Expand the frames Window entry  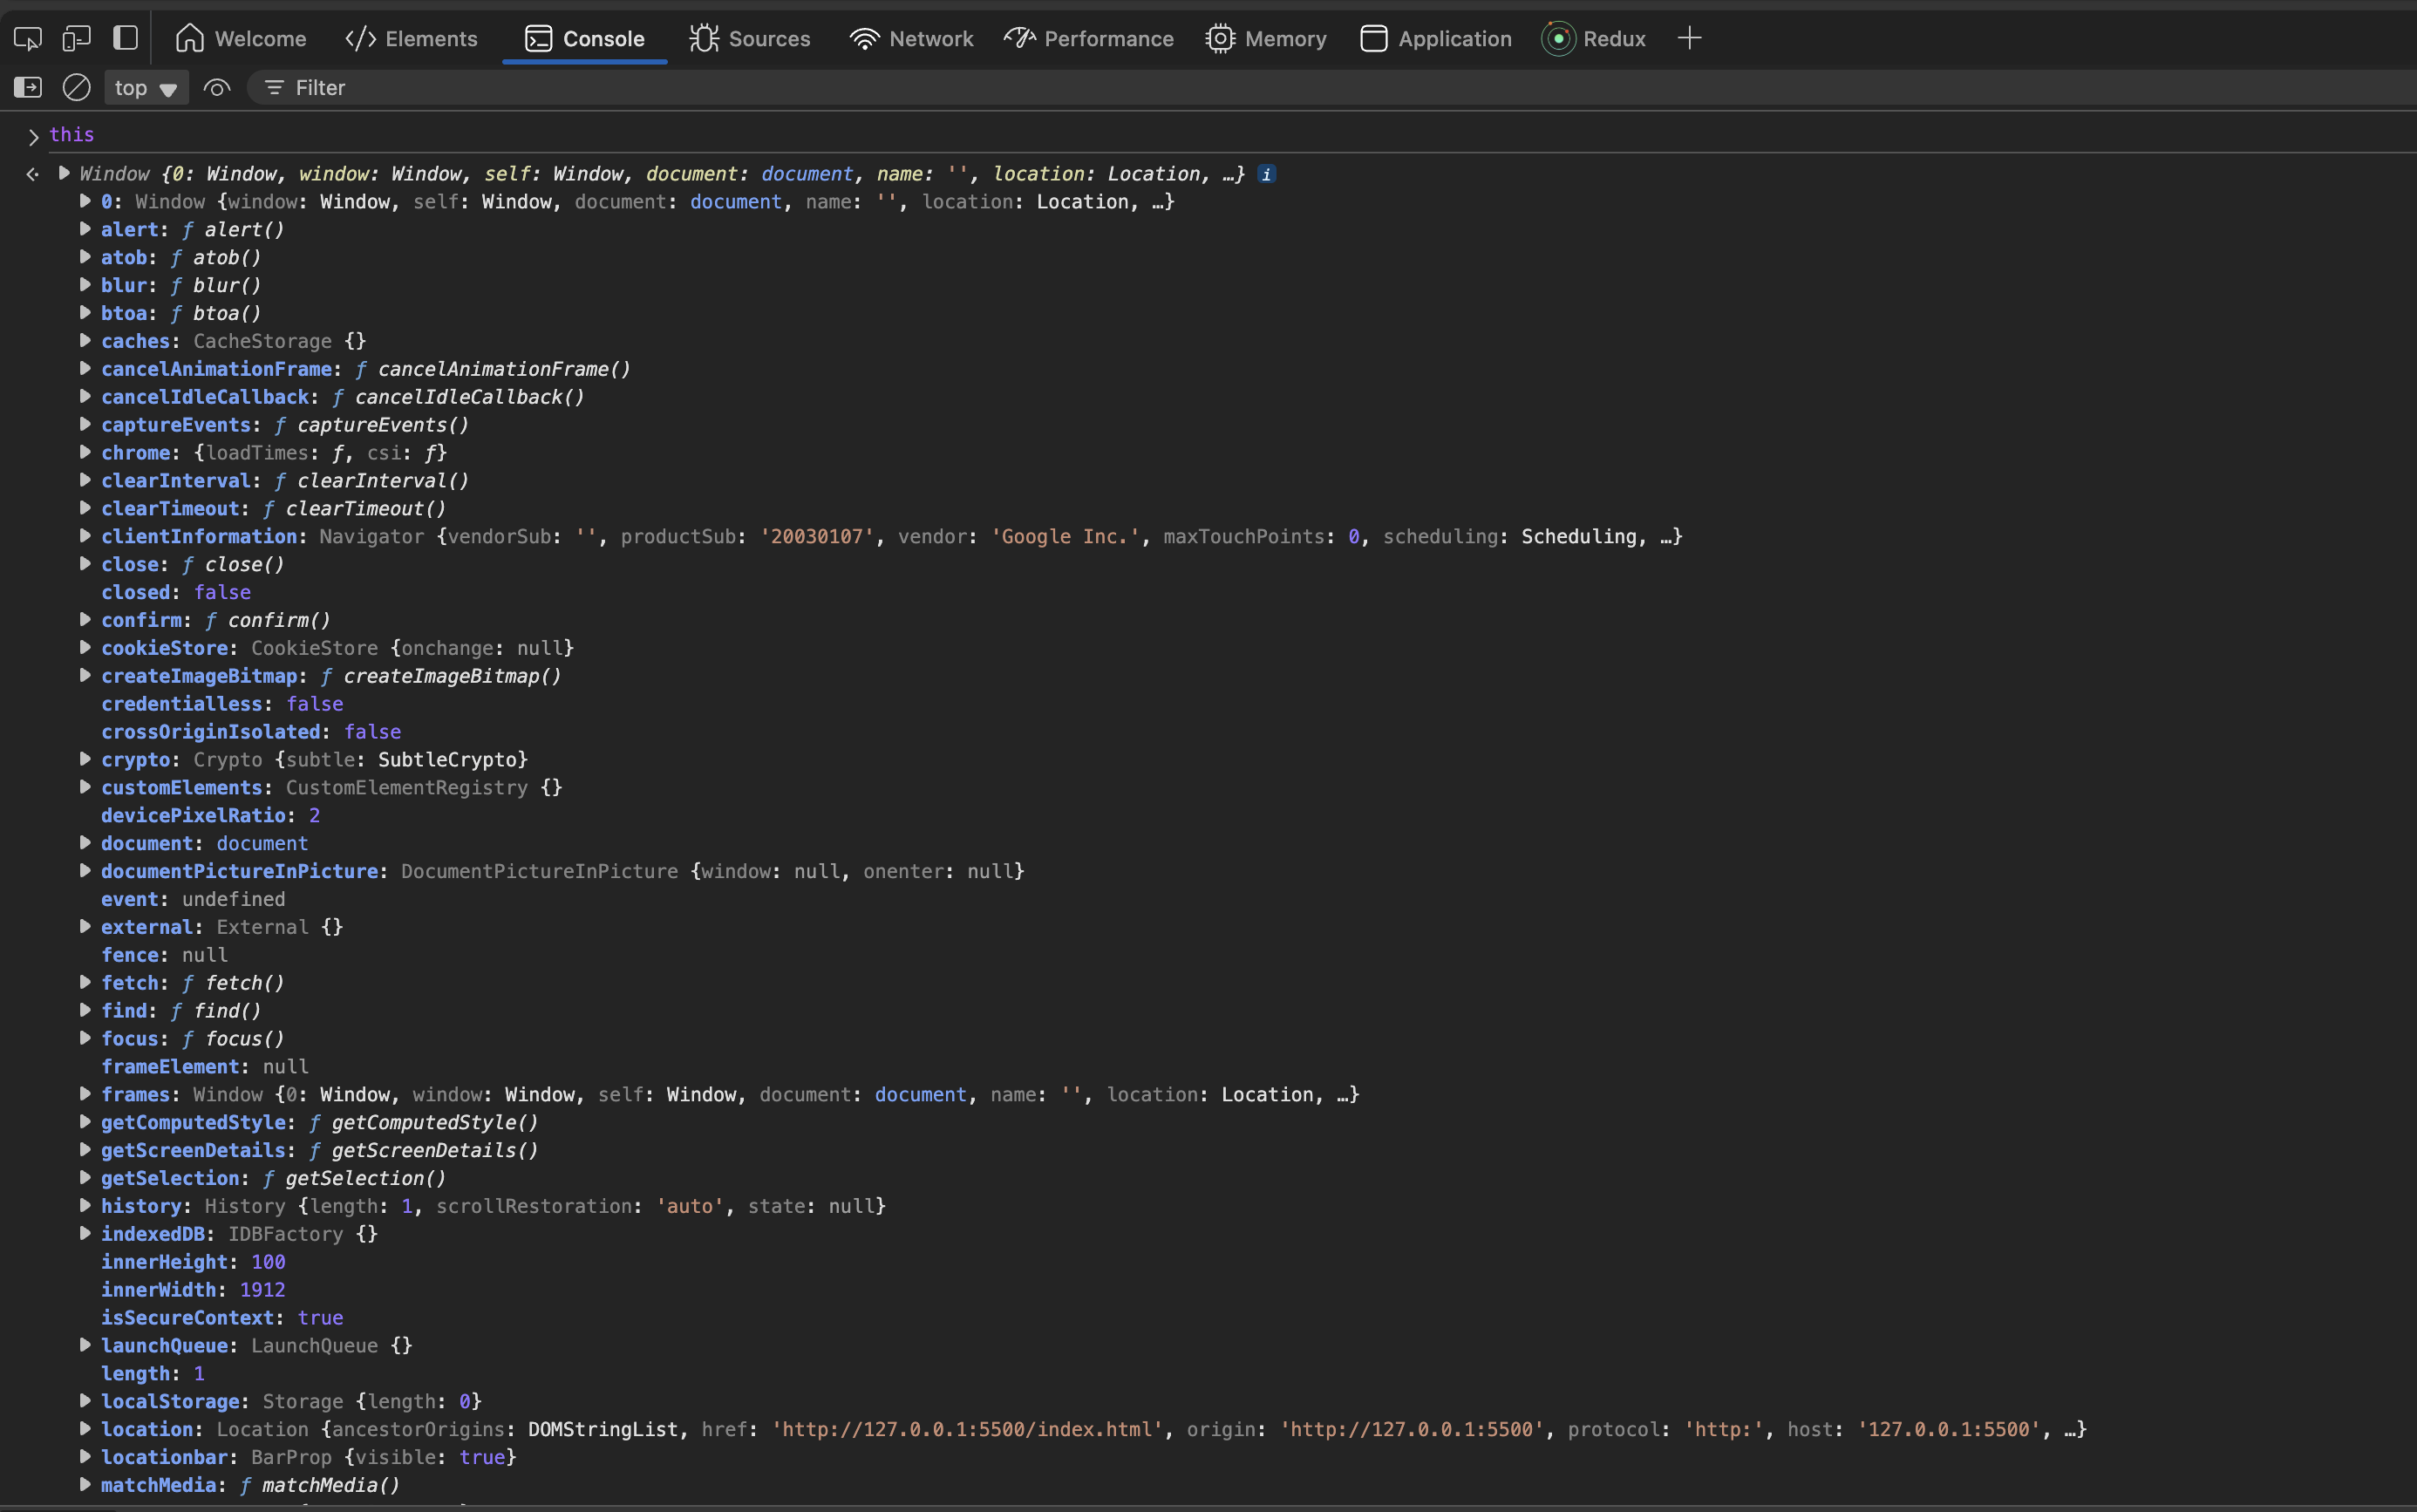(85, 1094)
